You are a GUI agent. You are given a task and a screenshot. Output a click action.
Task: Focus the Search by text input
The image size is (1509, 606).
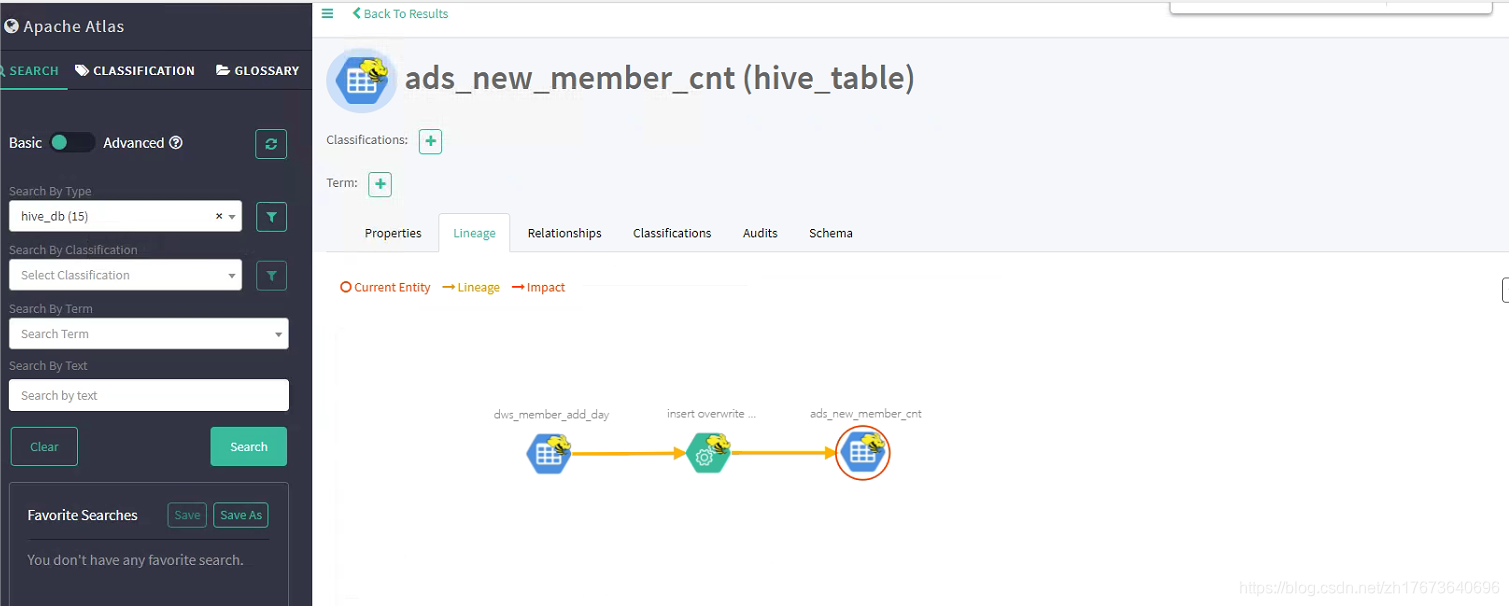coord(149,395)
